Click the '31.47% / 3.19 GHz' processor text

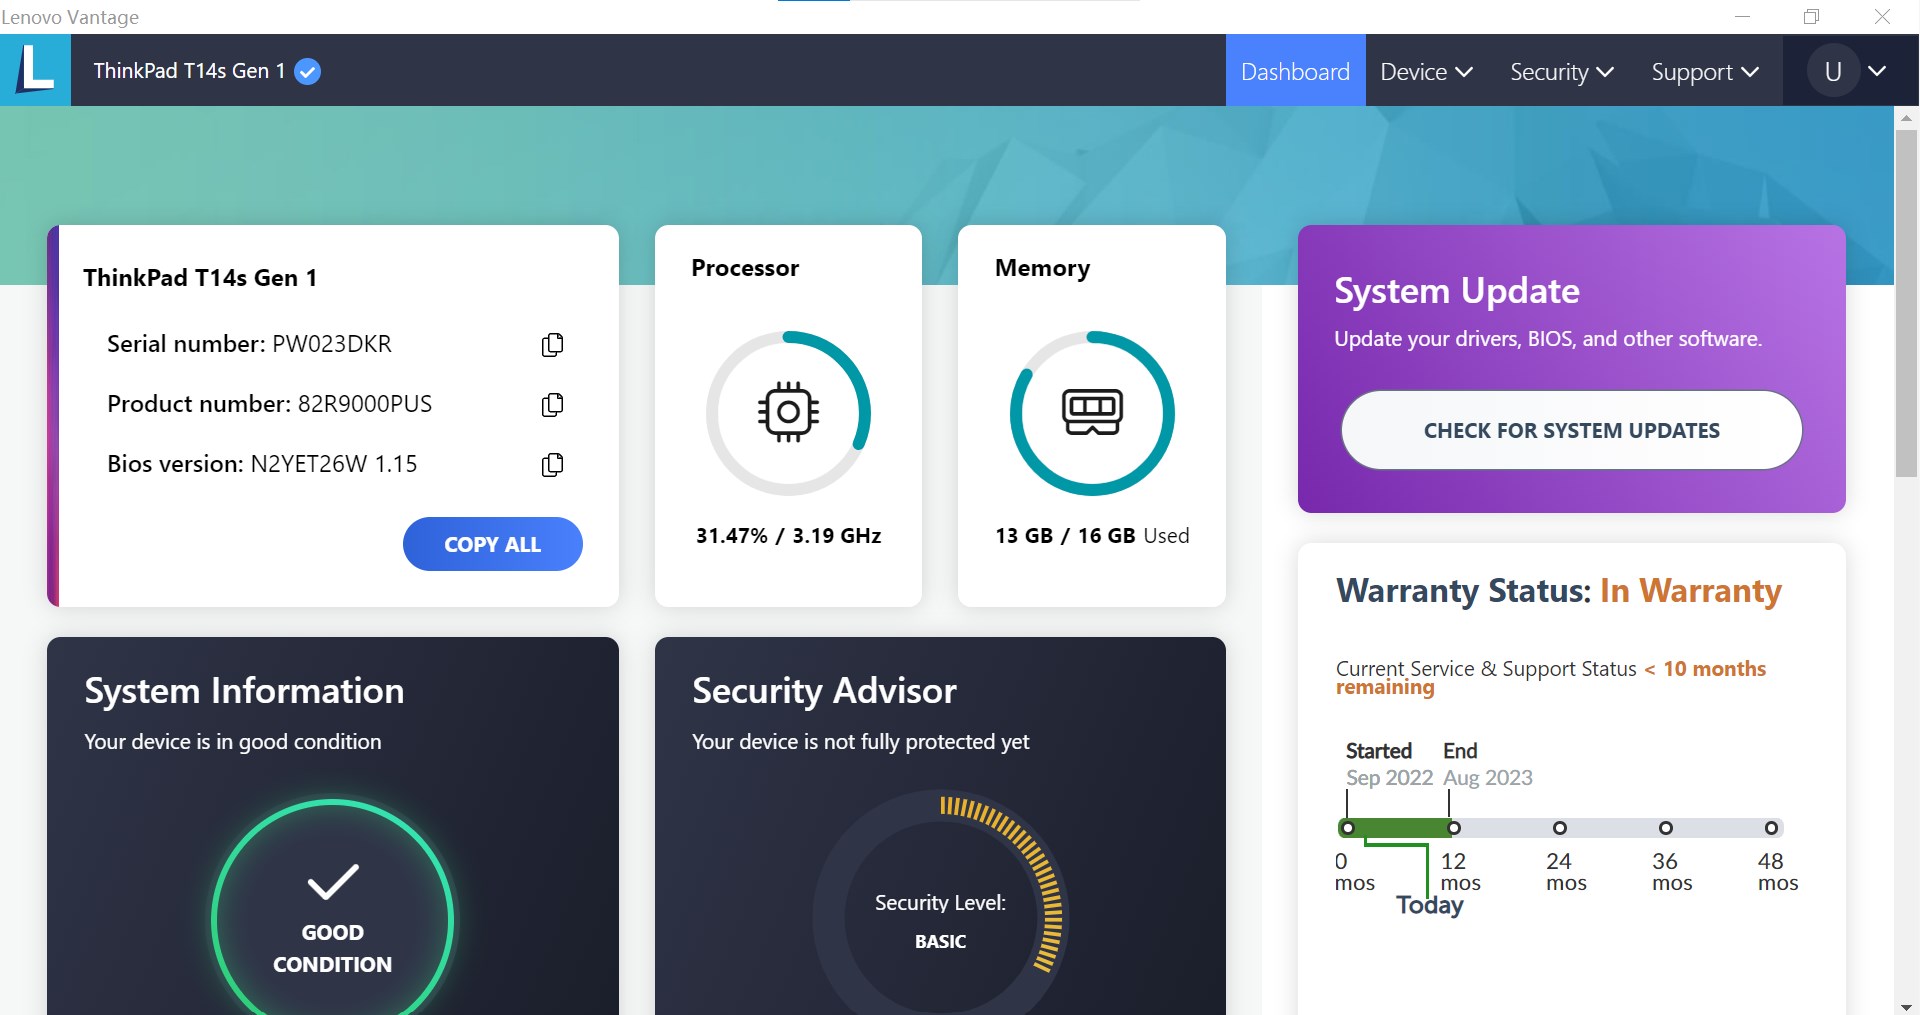788,536
